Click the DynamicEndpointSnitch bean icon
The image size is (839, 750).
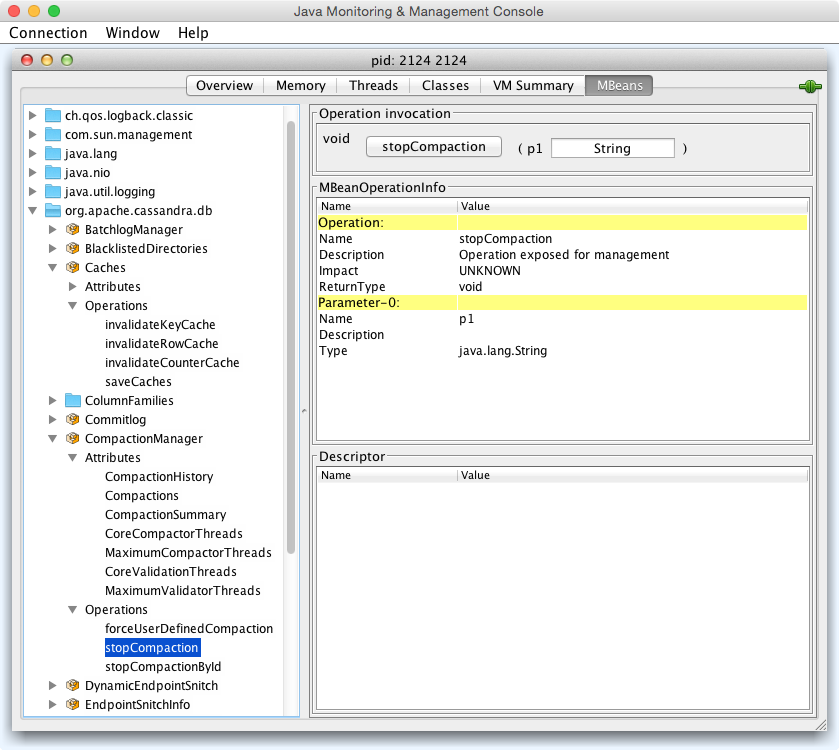(72, 686)
